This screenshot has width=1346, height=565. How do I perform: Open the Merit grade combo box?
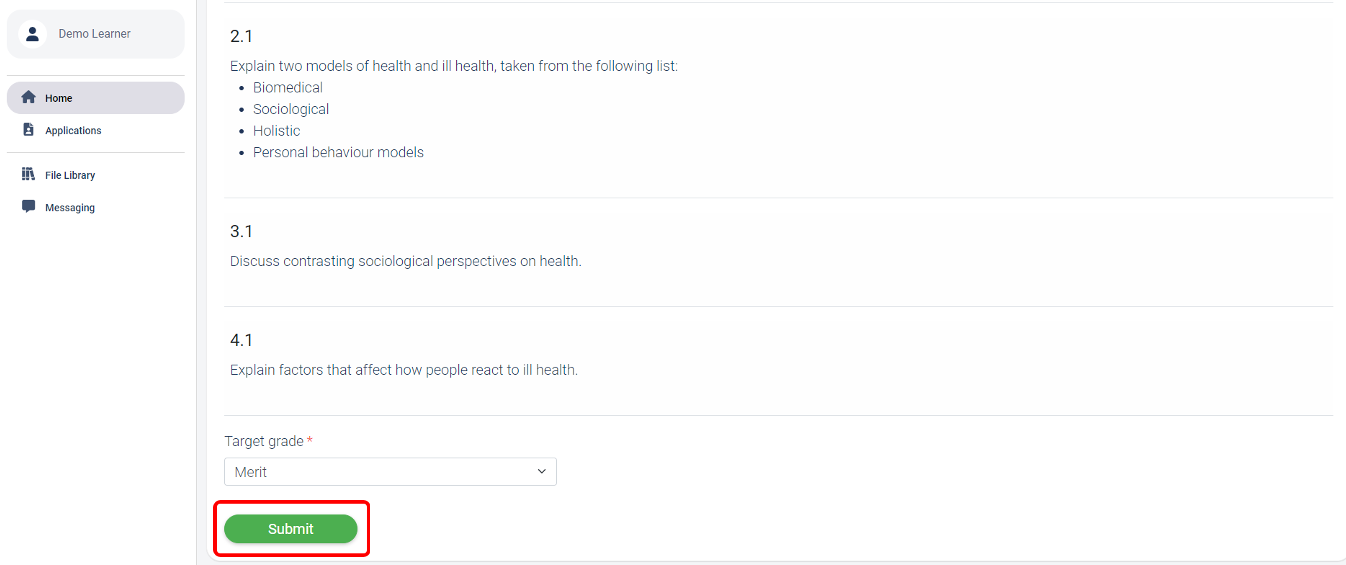(390, 472)
